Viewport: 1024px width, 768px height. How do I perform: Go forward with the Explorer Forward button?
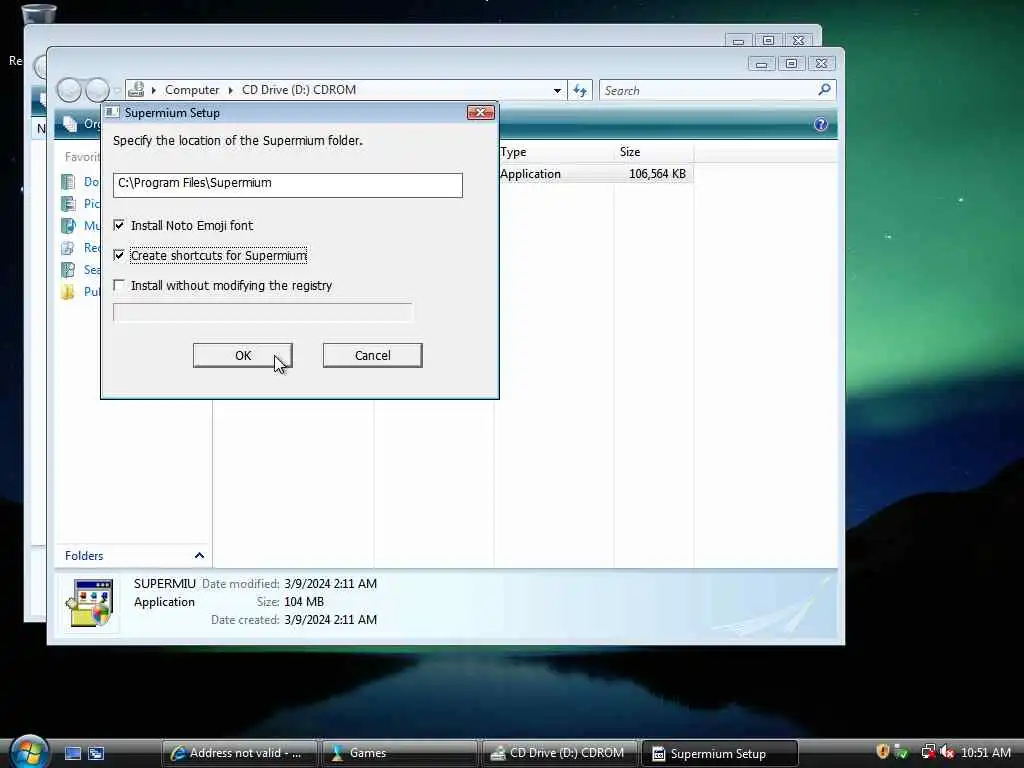coord(97,90)
